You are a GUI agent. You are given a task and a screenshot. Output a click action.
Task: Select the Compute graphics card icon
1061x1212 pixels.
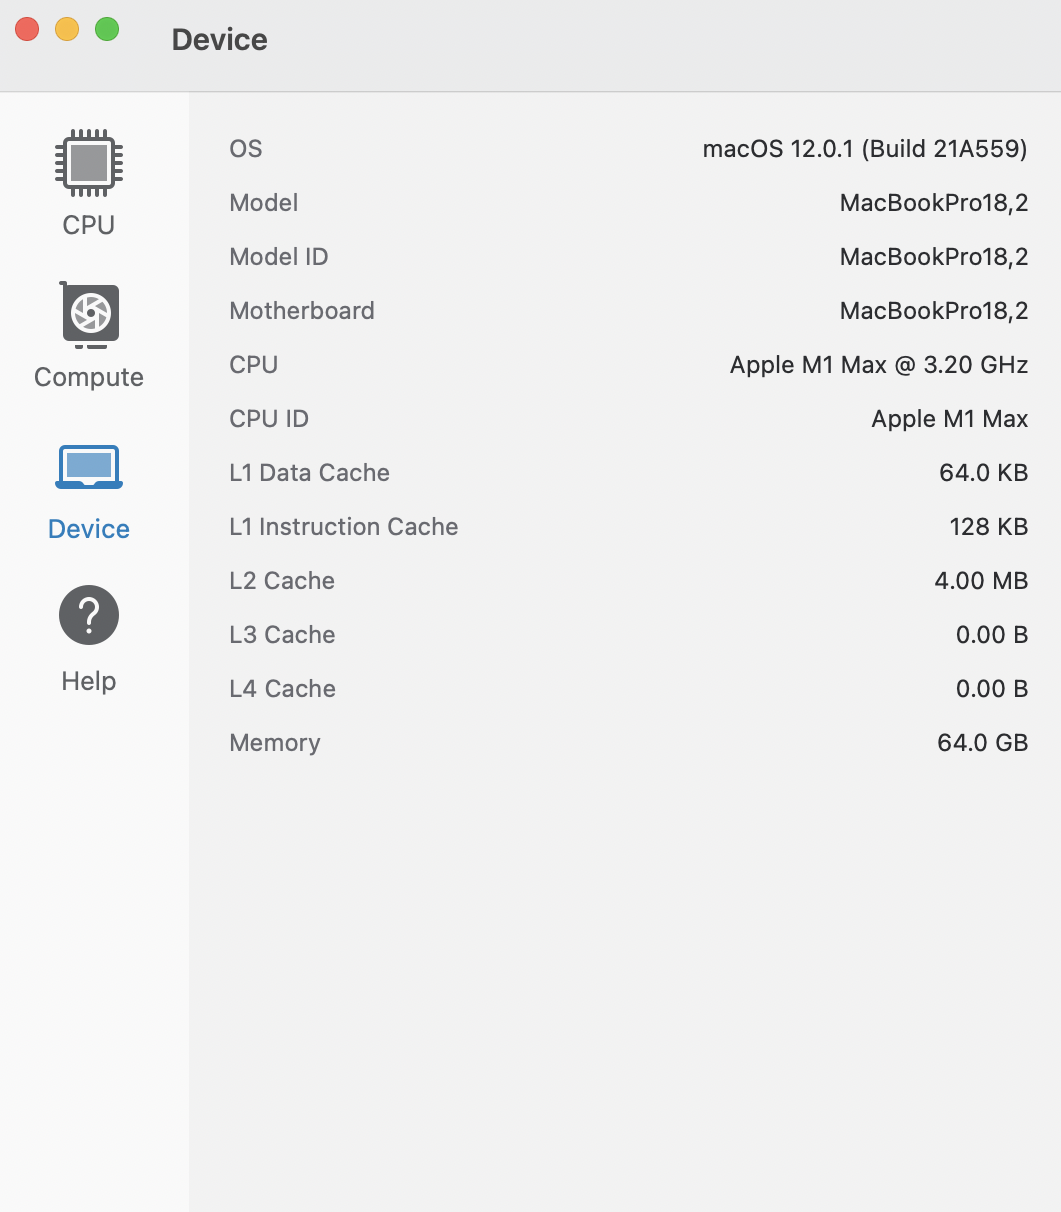point(90,315)
